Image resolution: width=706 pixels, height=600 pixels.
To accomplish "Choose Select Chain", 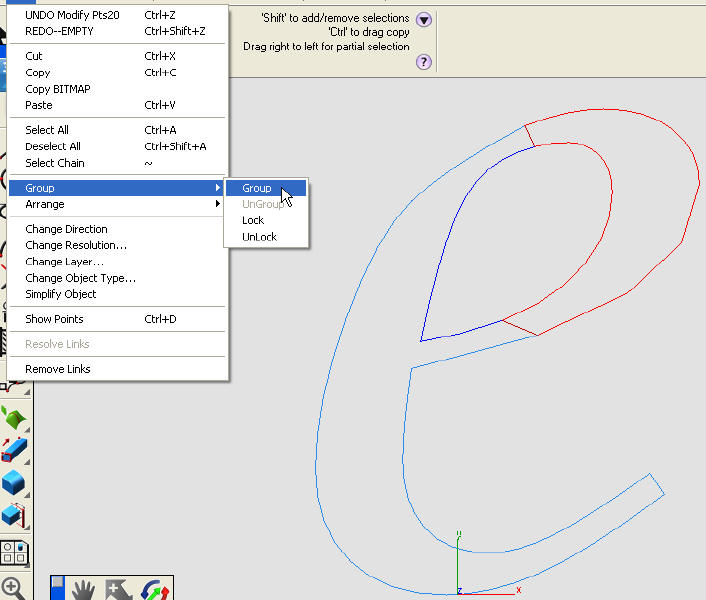I will 117,163.
